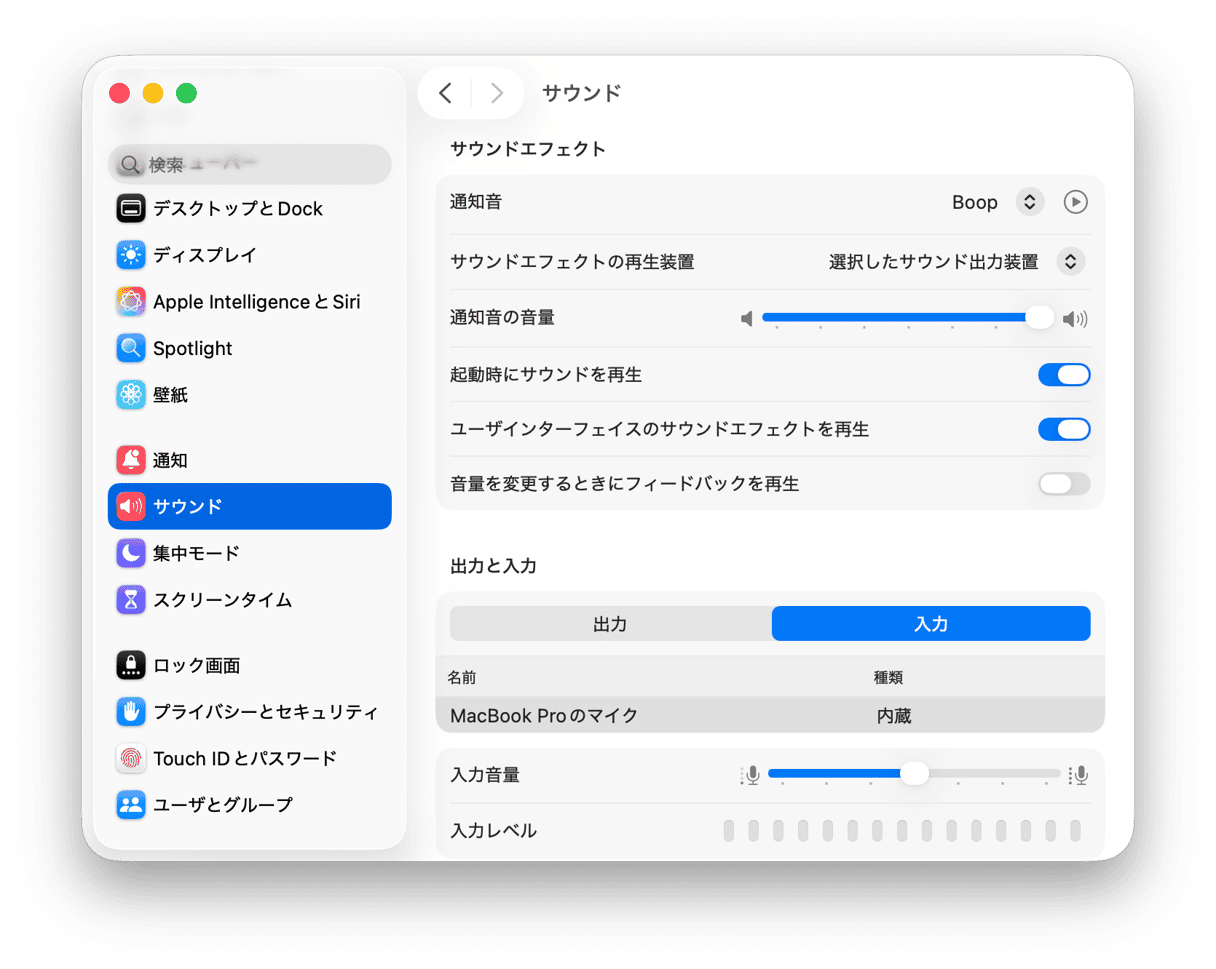Click the 検索 search field
Viewport: 1216px width, 969px height.
pyautogui.click(x=250, y=164)
